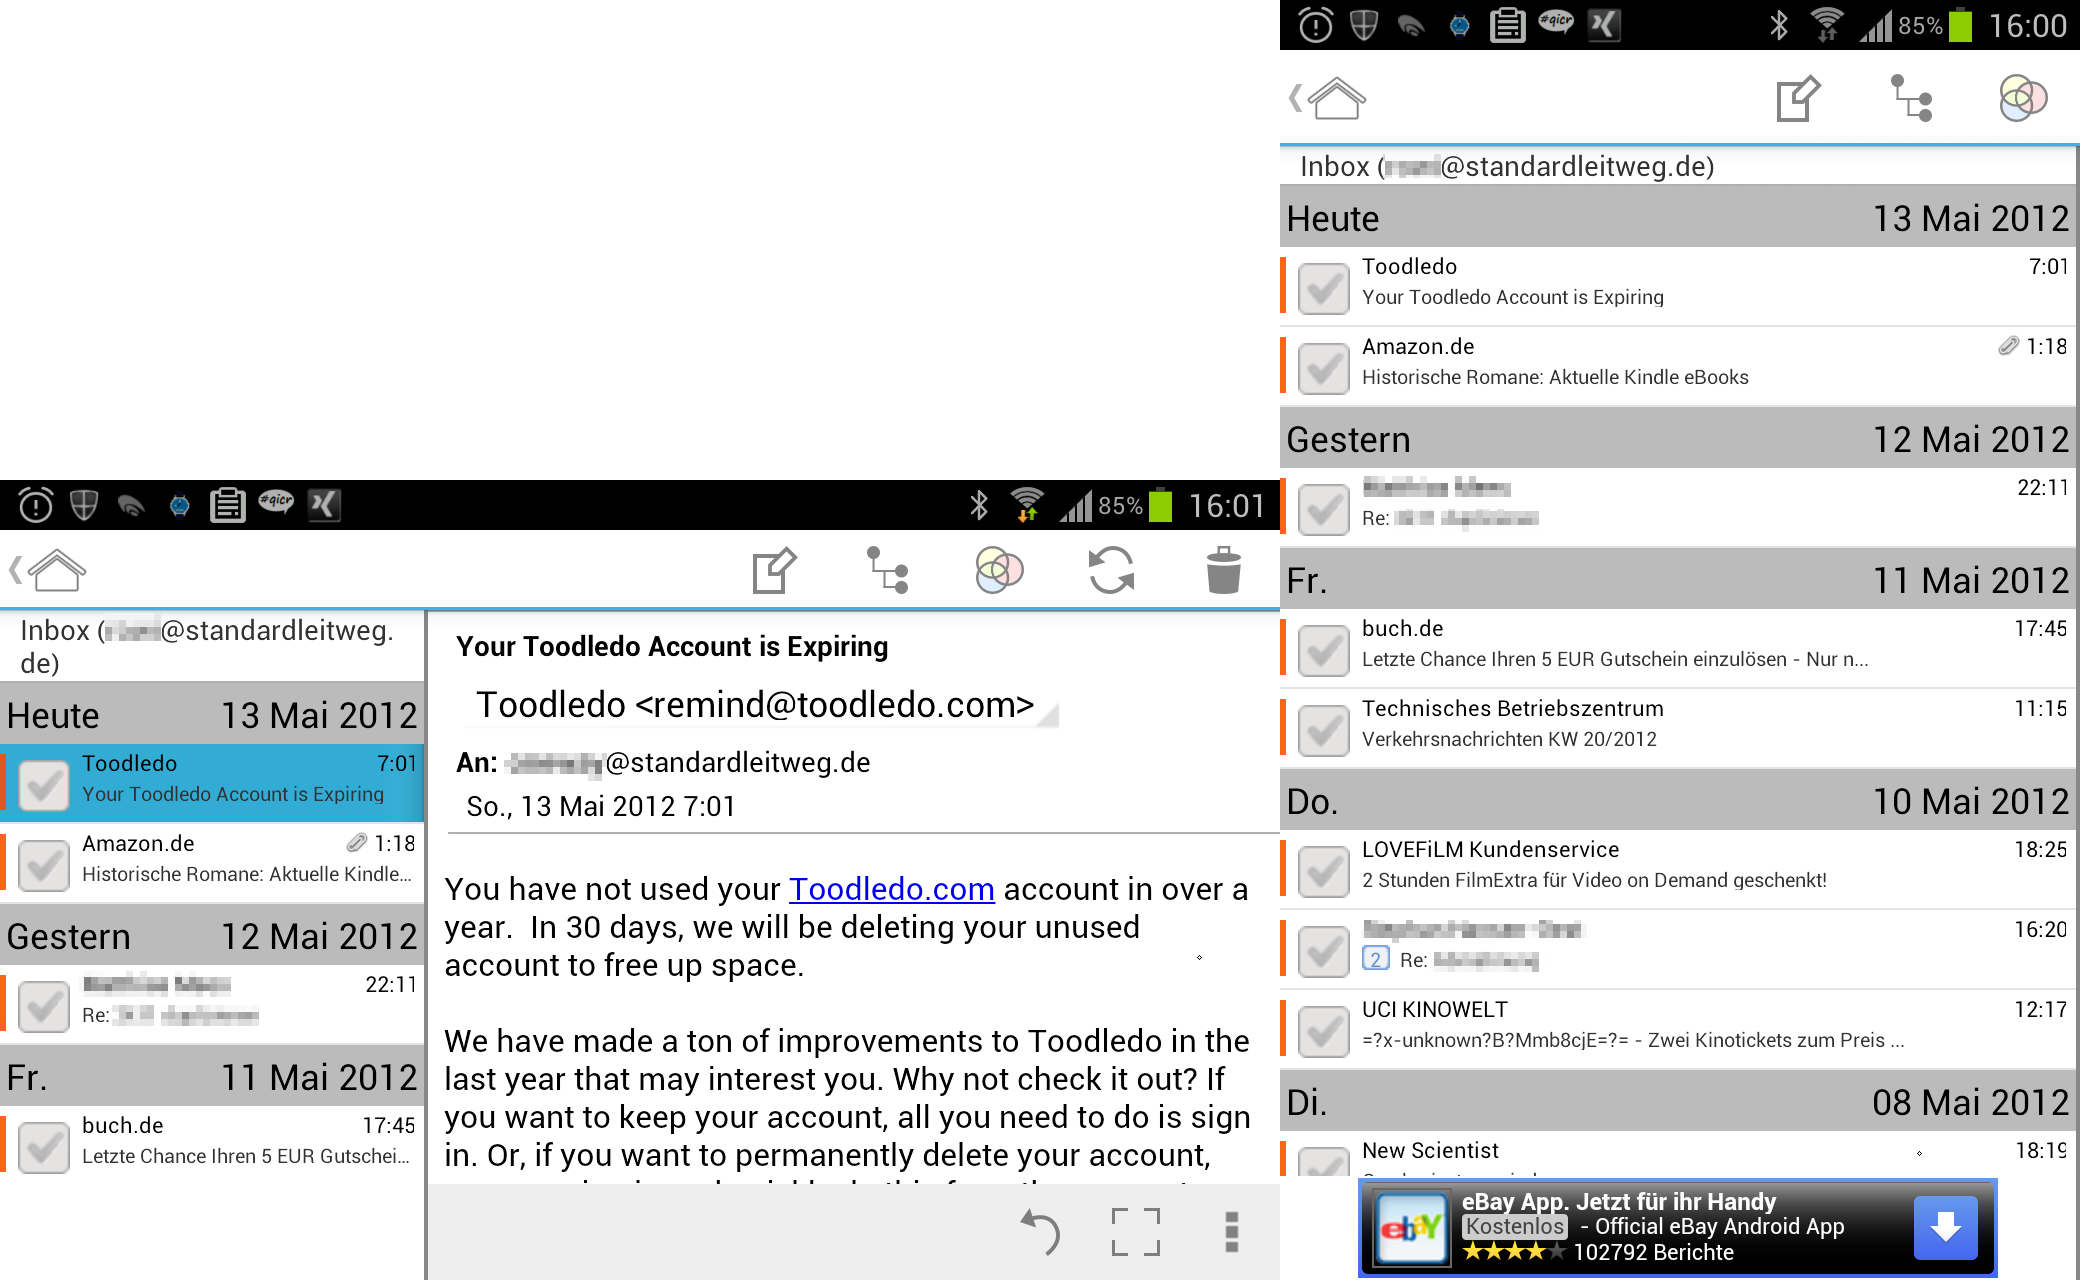Screen dimensions: 2080x1280
Task: Tap Bluetooth icon in right status bar
Action: pos(1779,25)
